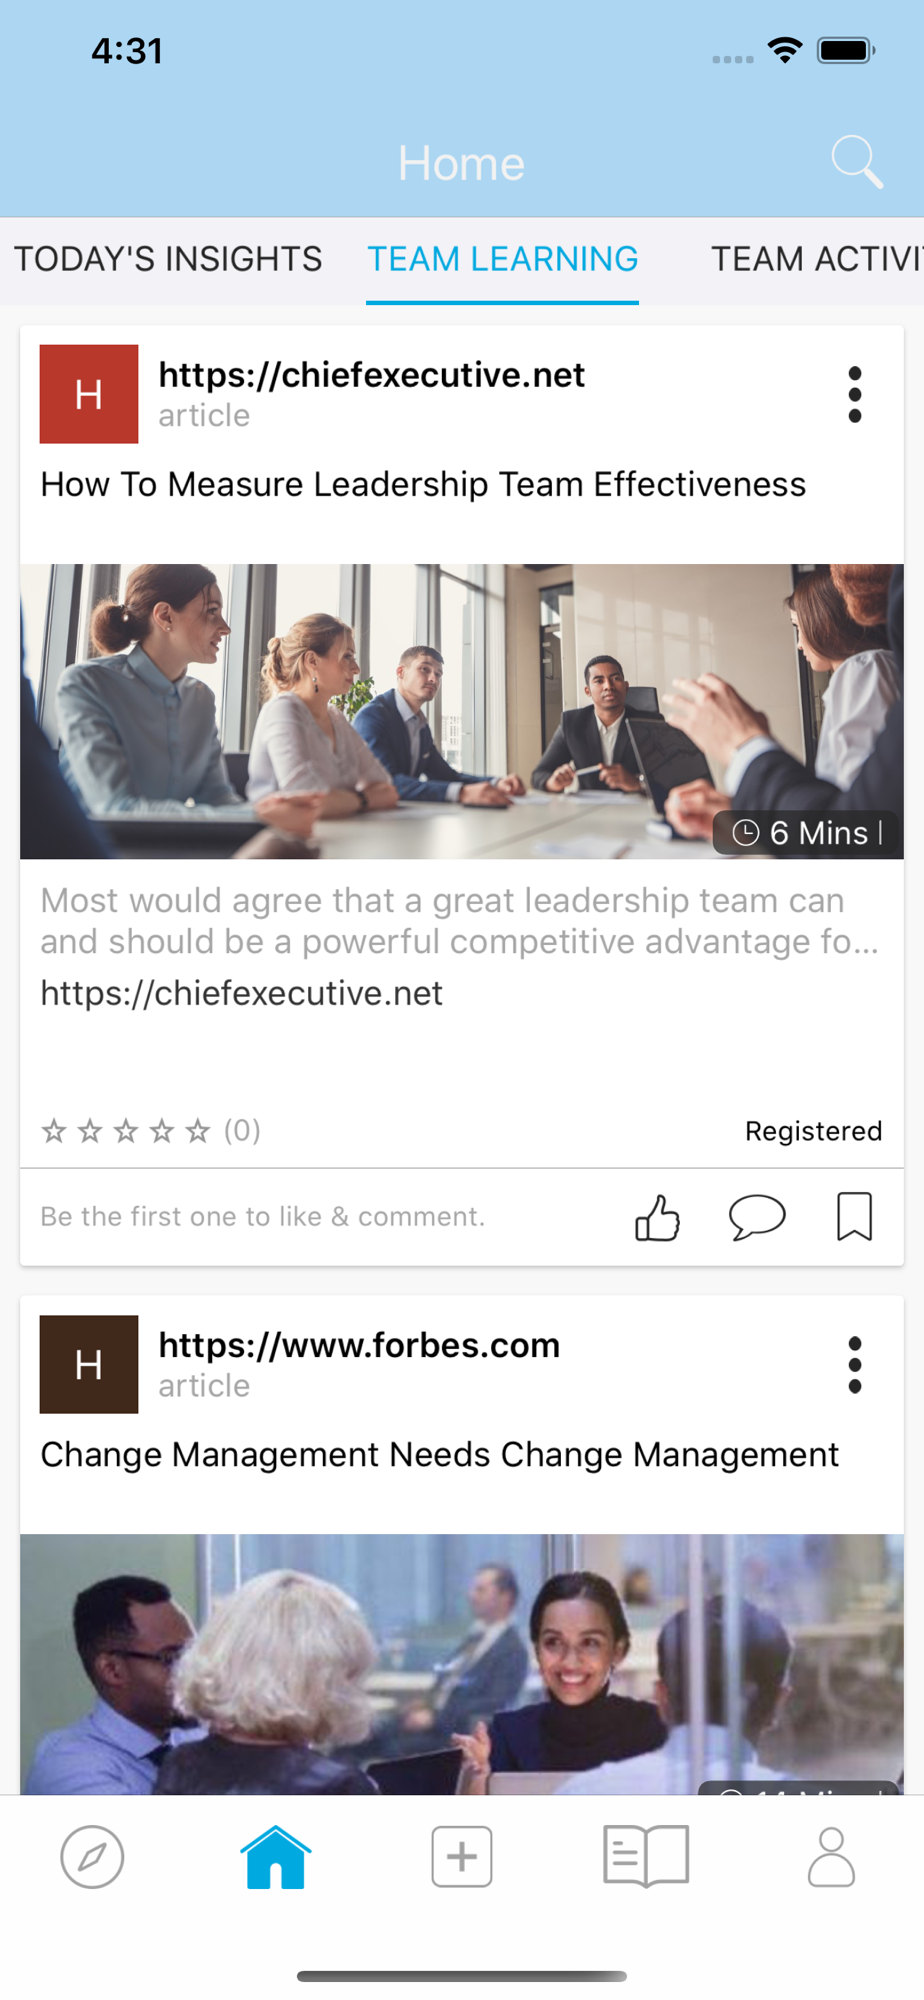Viewport: 924px width, 2000px height.
Task: Open the three-dot menu on the forbes.com card
Action: [854, 1364]
